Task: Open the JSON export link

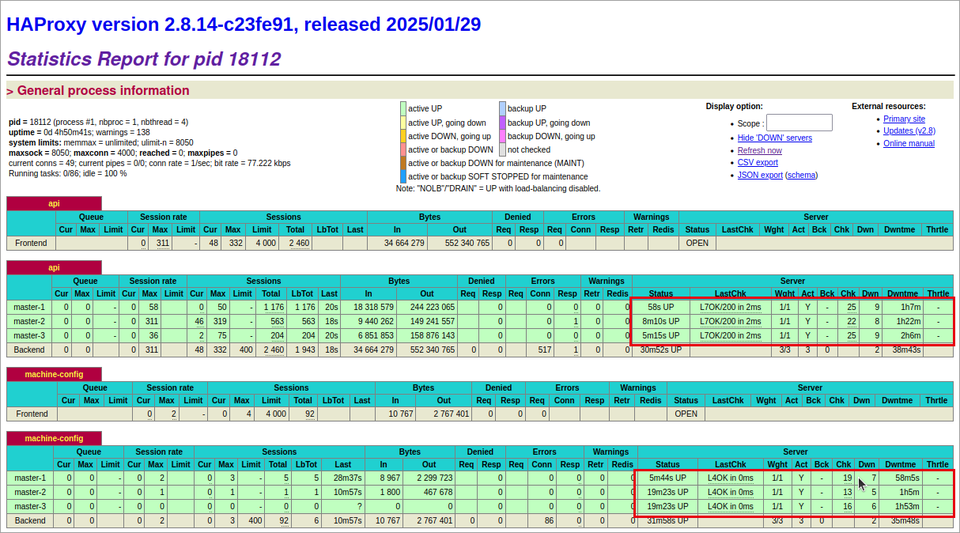Action: tap(760, 175)
